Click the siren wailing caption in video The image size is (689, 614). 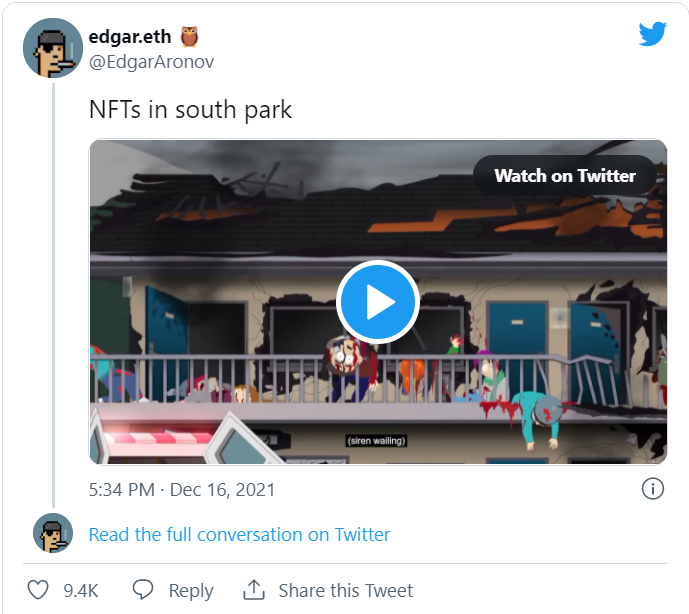pos(376,440)
